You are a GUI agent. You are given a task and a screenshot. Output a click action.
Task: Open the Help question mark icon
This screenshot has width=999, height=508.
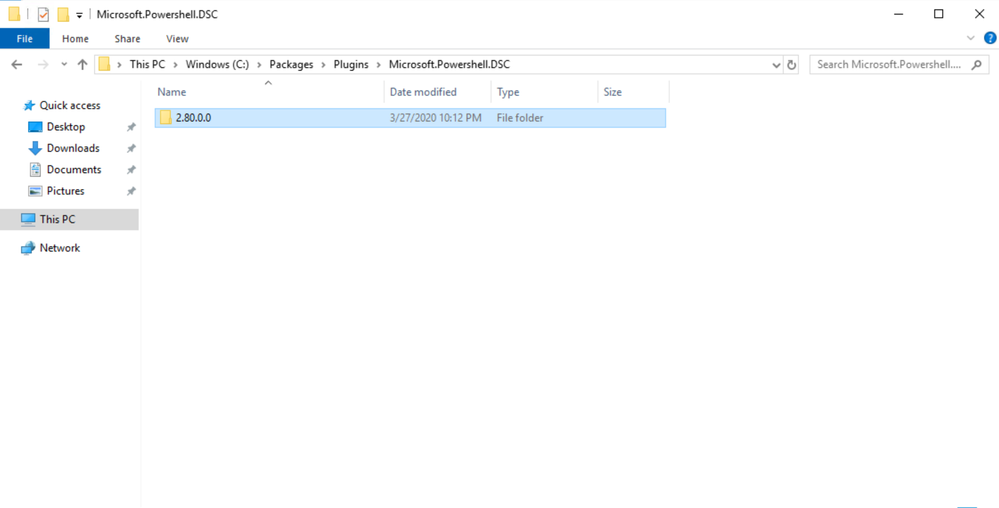click(x=989, y=38)
